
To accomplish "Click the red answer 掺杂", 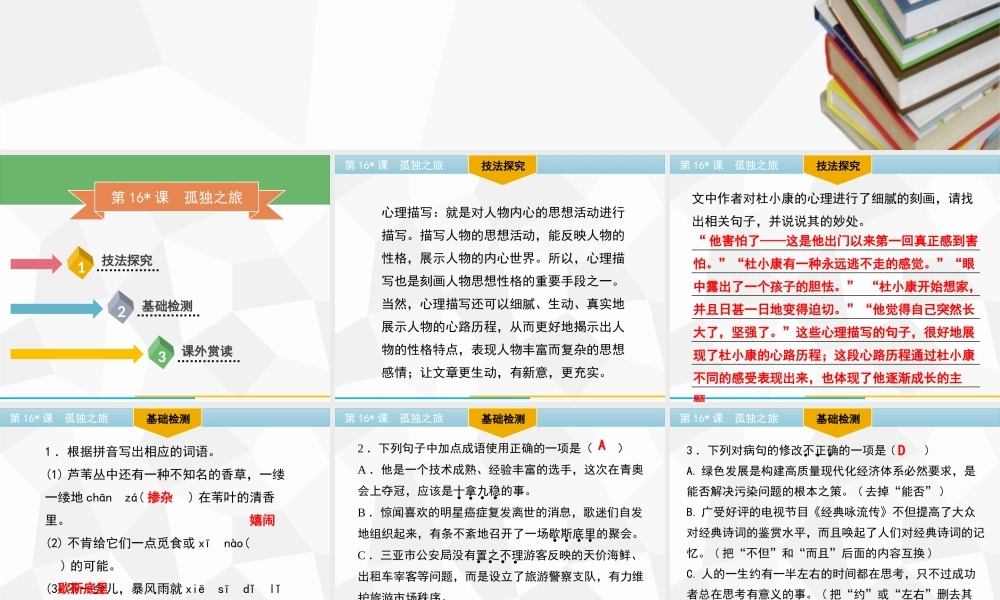I will [160, 497].
